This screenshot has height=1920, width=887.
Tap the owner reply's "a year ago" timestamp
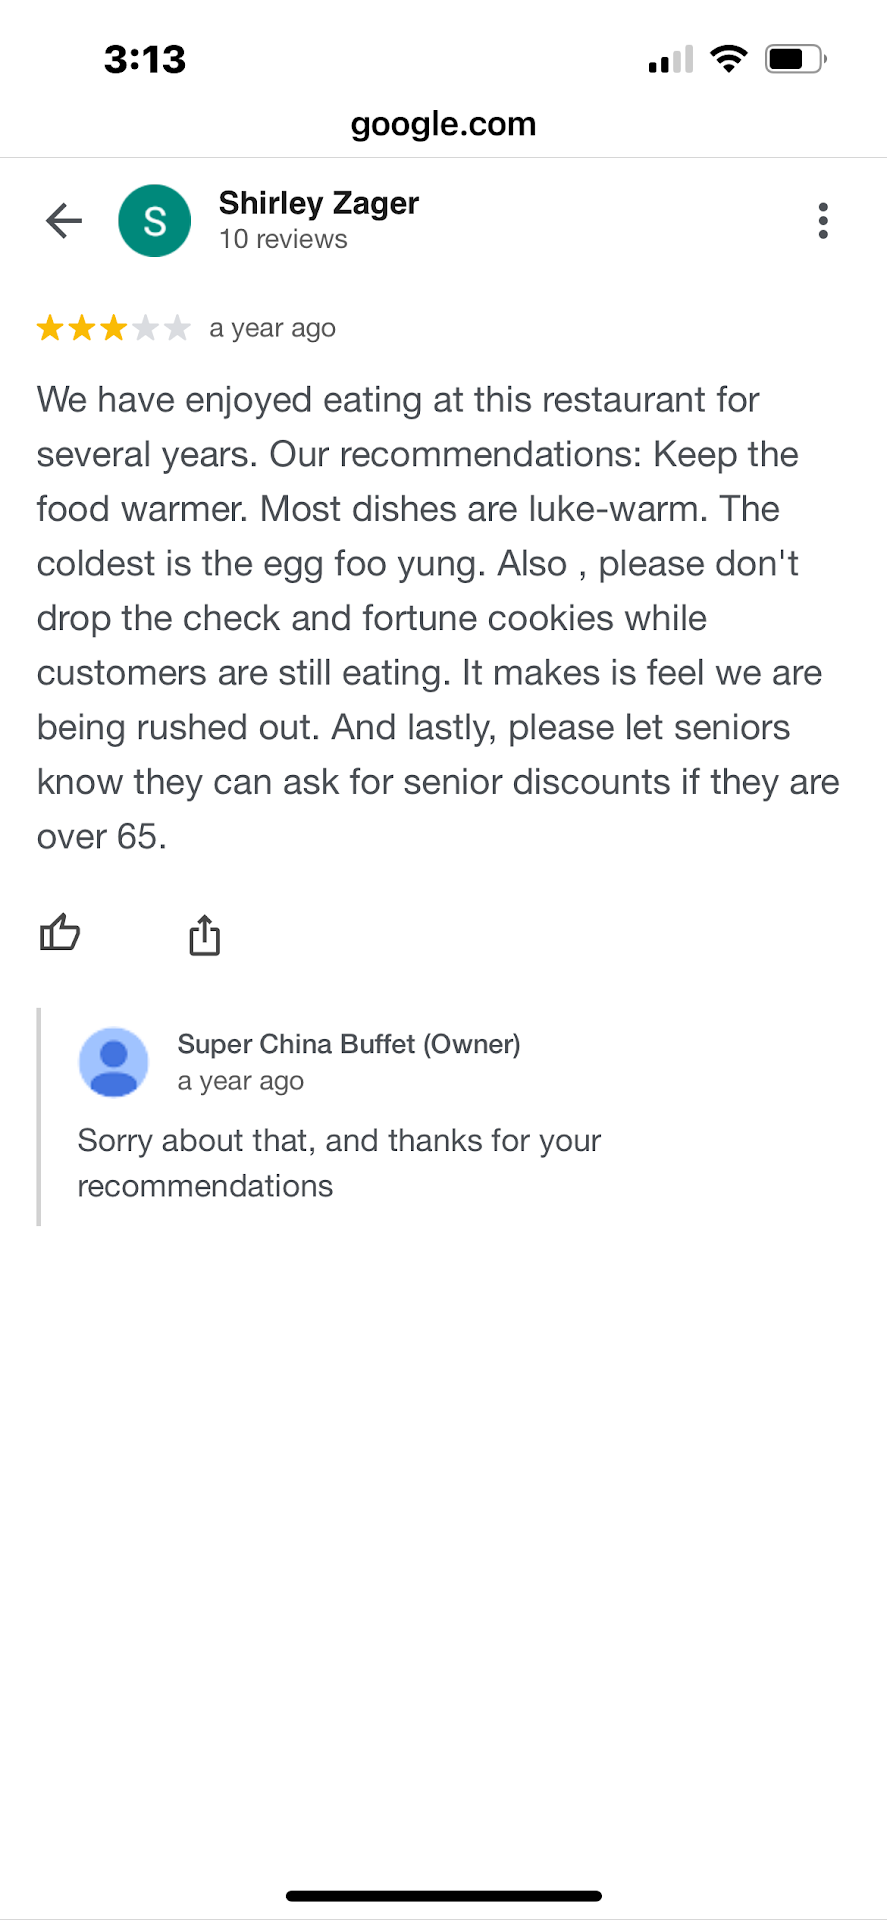click(240, 1082)
